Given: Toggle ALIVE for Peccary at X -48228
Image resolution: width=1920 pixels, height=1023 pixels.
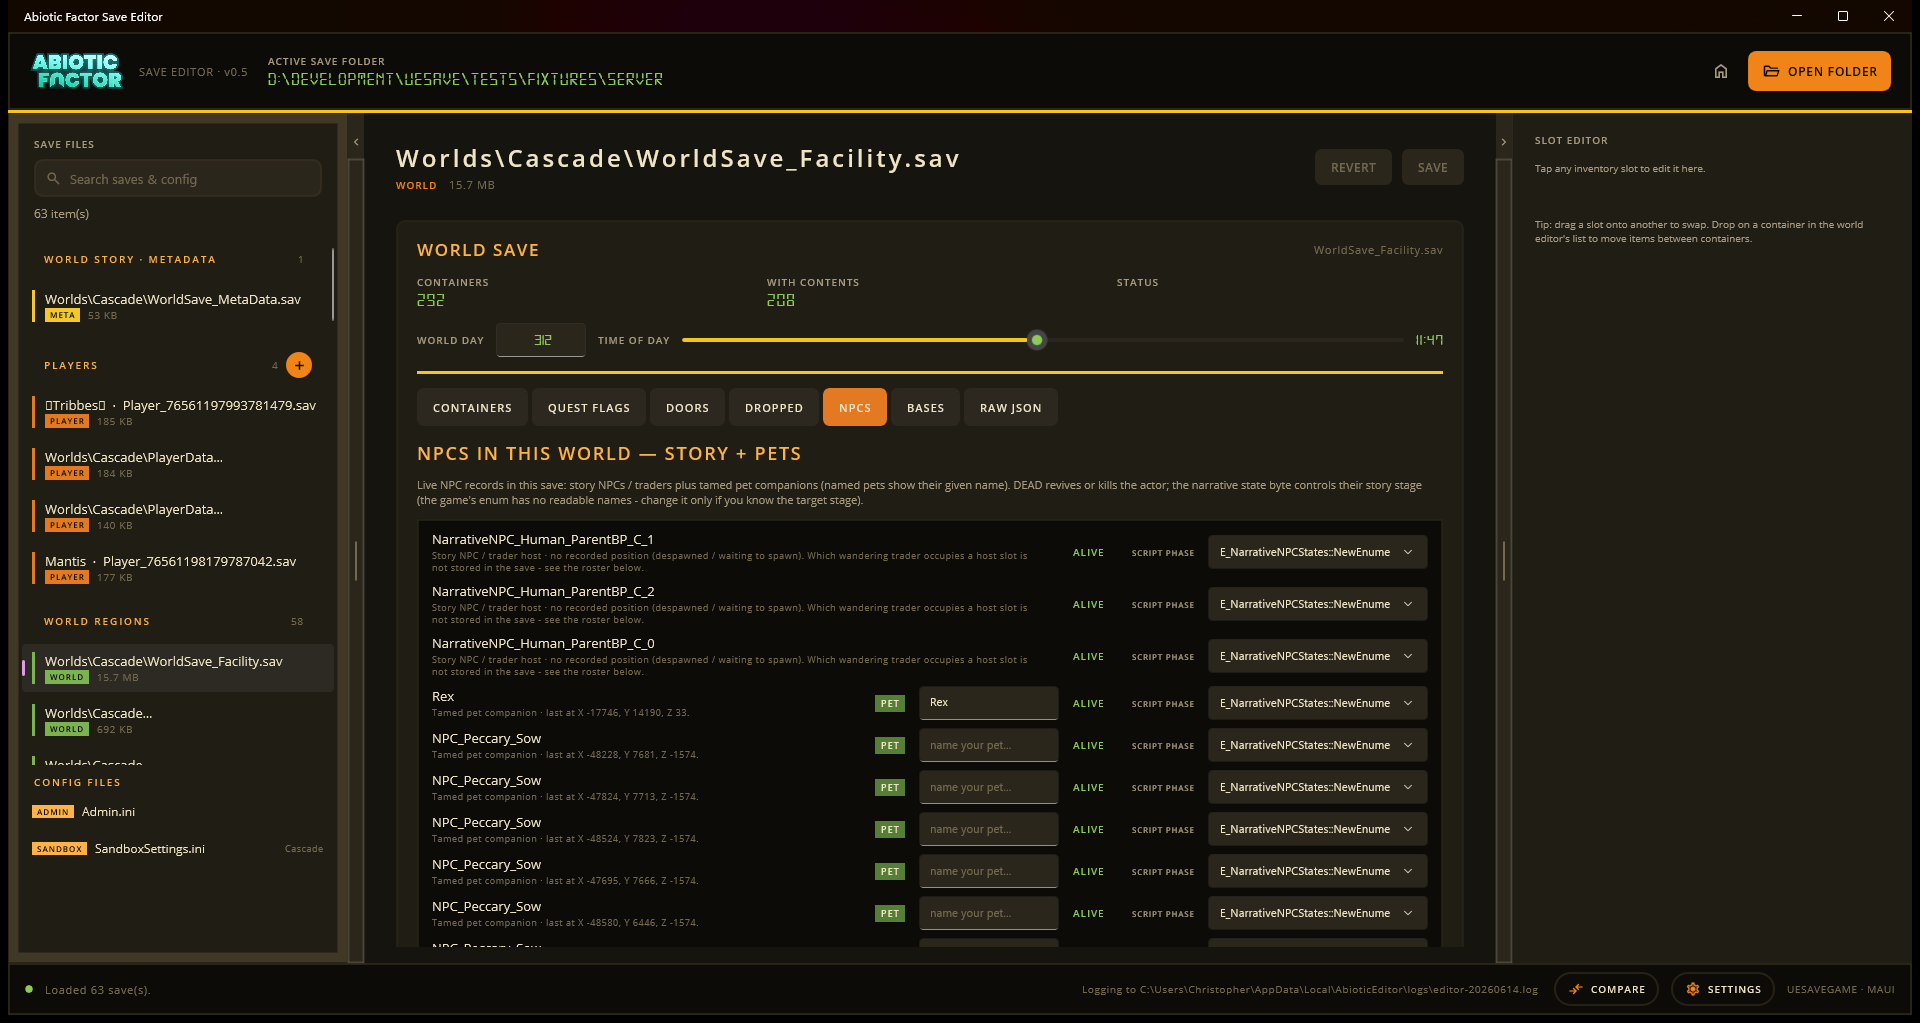Looking at the screenshot, I should click(1088, 746).
